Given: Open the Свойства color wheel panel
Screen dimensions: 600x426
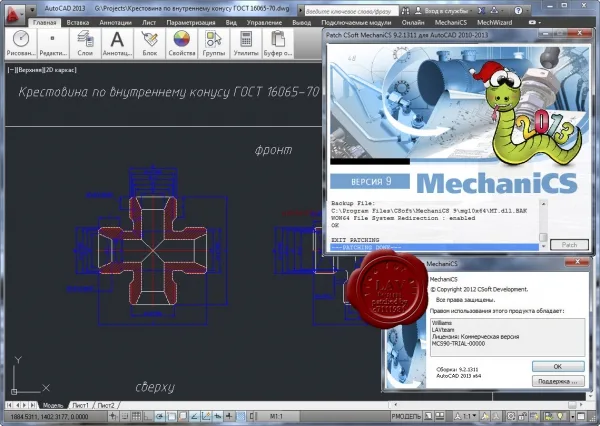Looking at the screenshot, I should point(182,43).
